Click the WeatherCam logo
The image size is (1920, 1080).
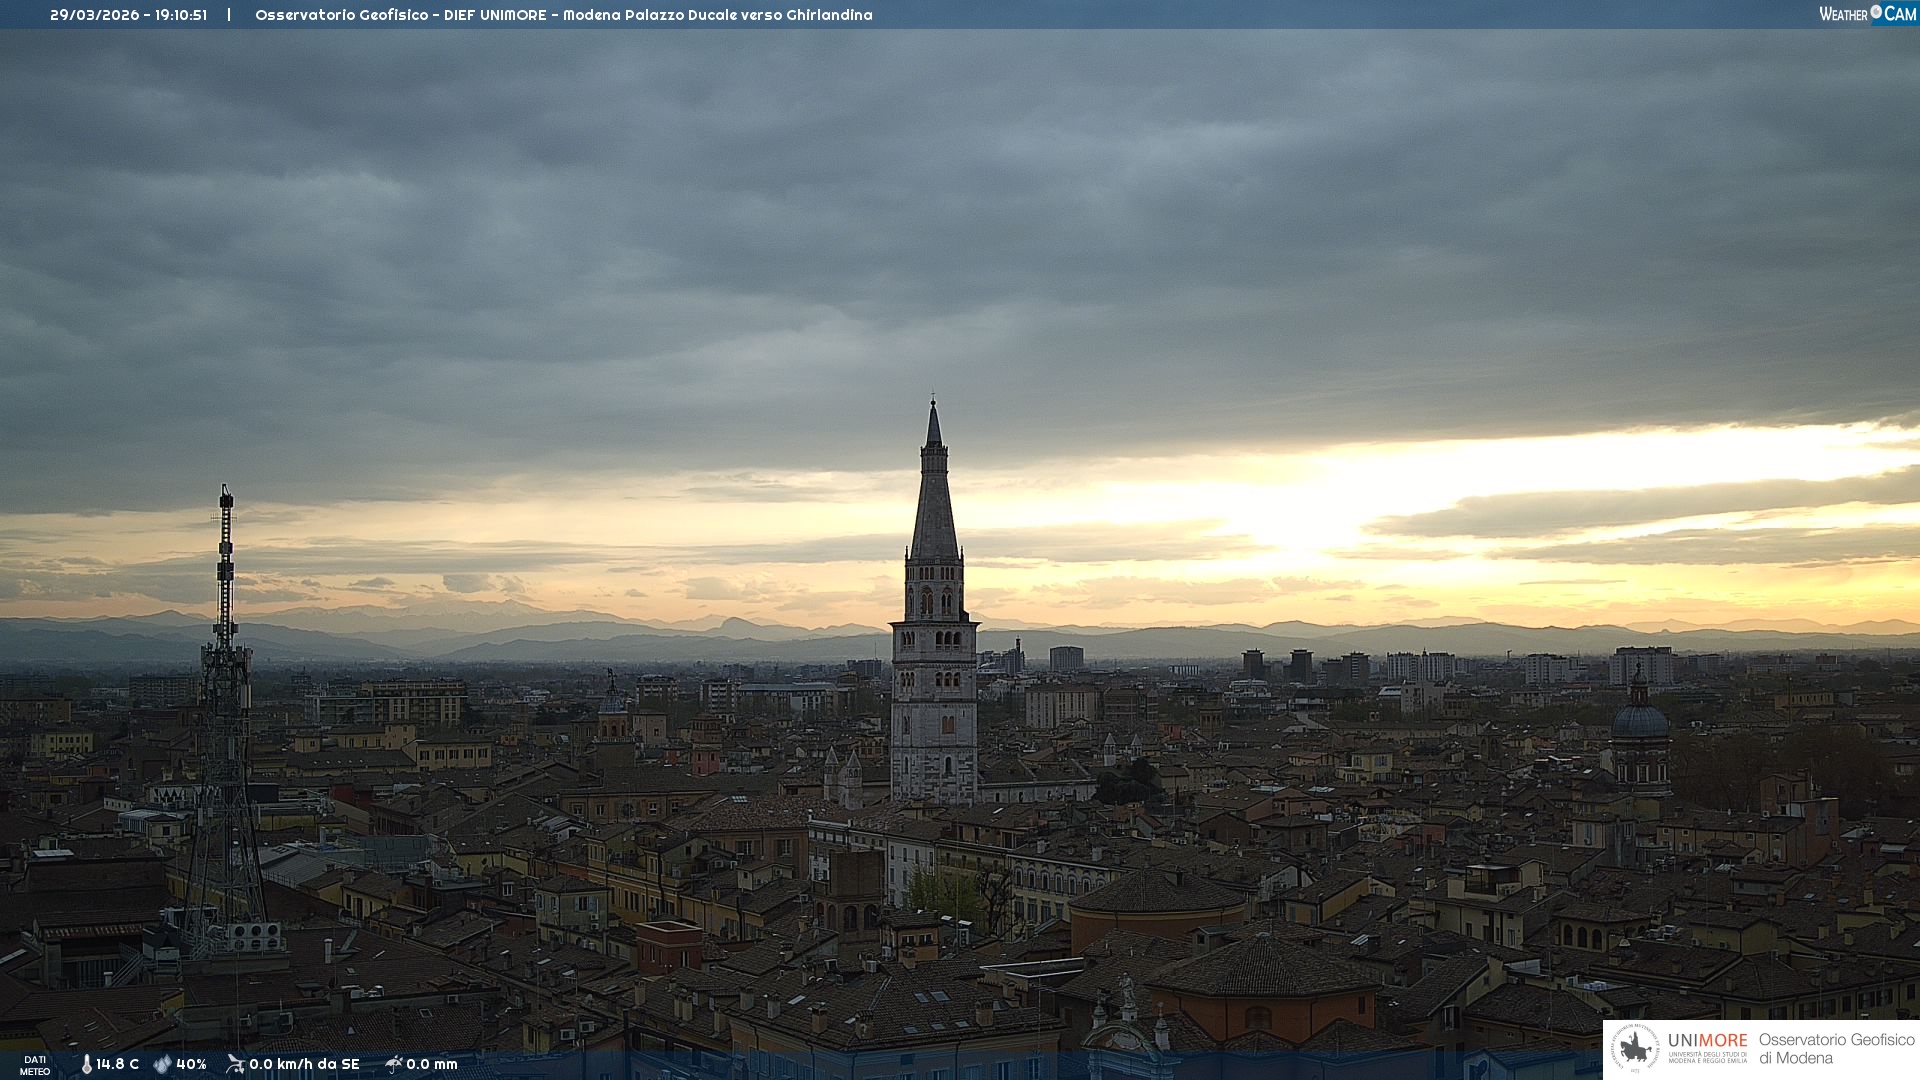(x=1867, y=14)
